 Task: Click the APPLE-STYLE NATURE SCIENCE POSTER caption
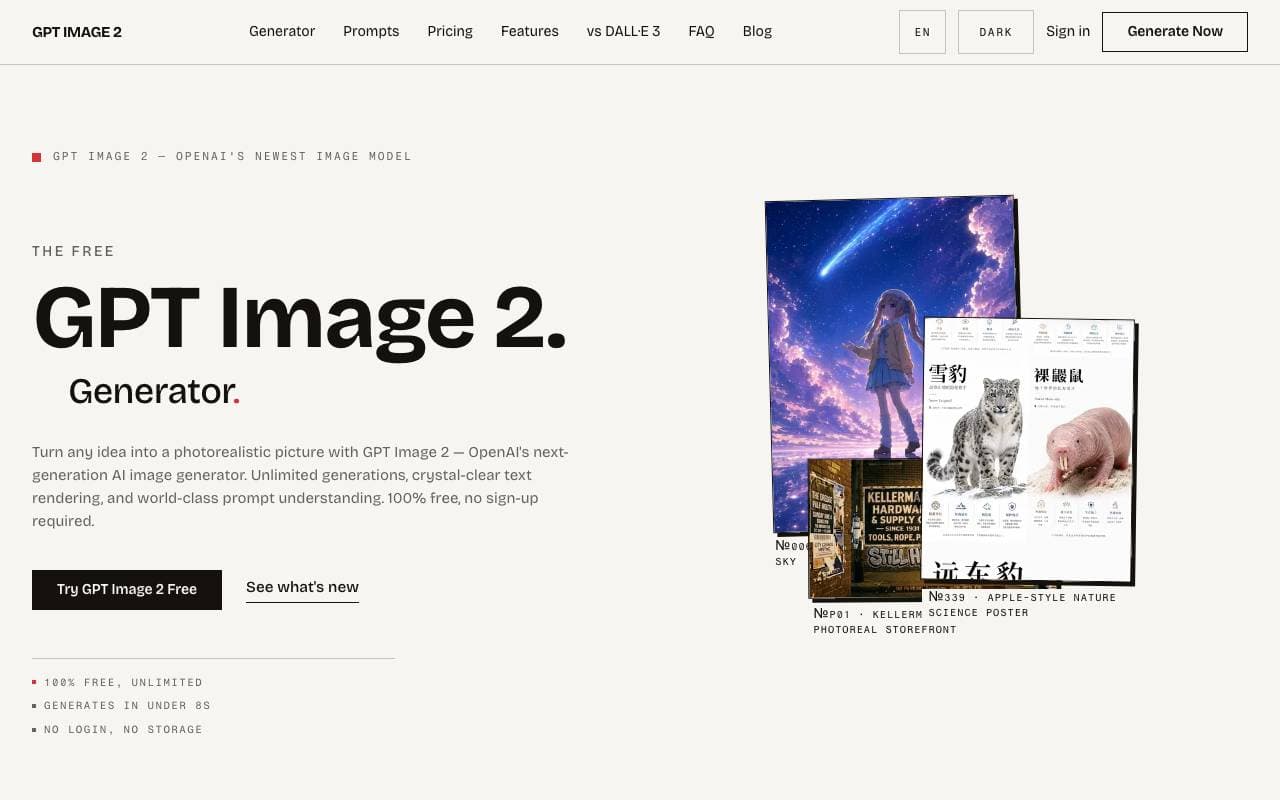click(1022, 605)
